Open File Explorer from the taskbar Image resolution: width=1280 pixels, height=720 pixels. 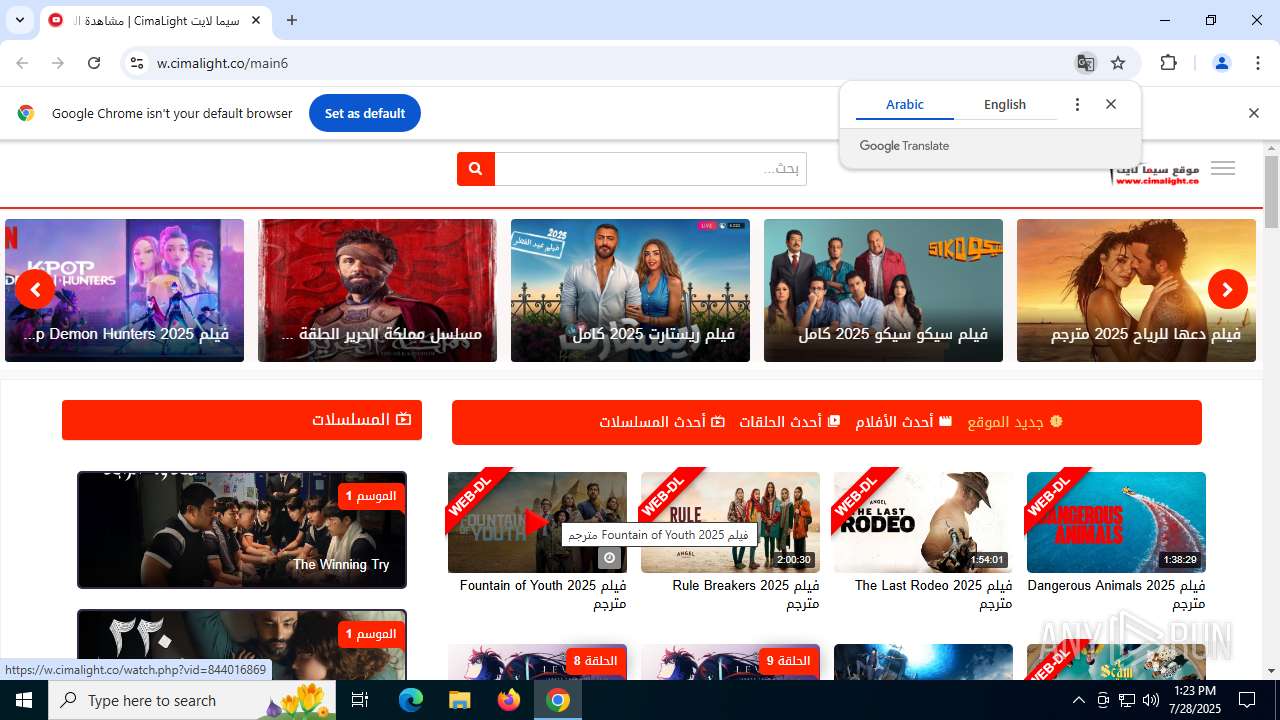(x=459, y=700)
